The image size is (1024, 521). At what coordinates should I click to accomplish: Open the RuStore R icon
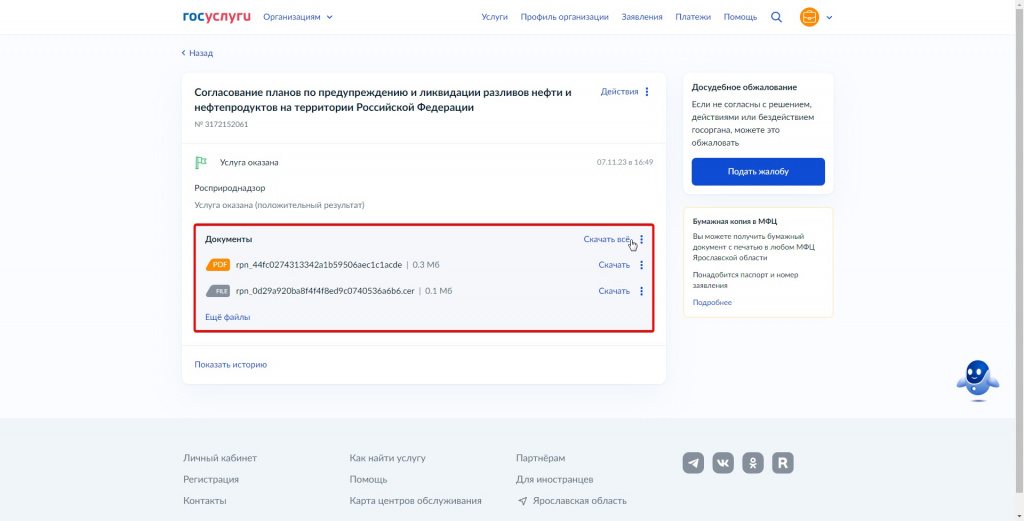click(x=783, y=463)
